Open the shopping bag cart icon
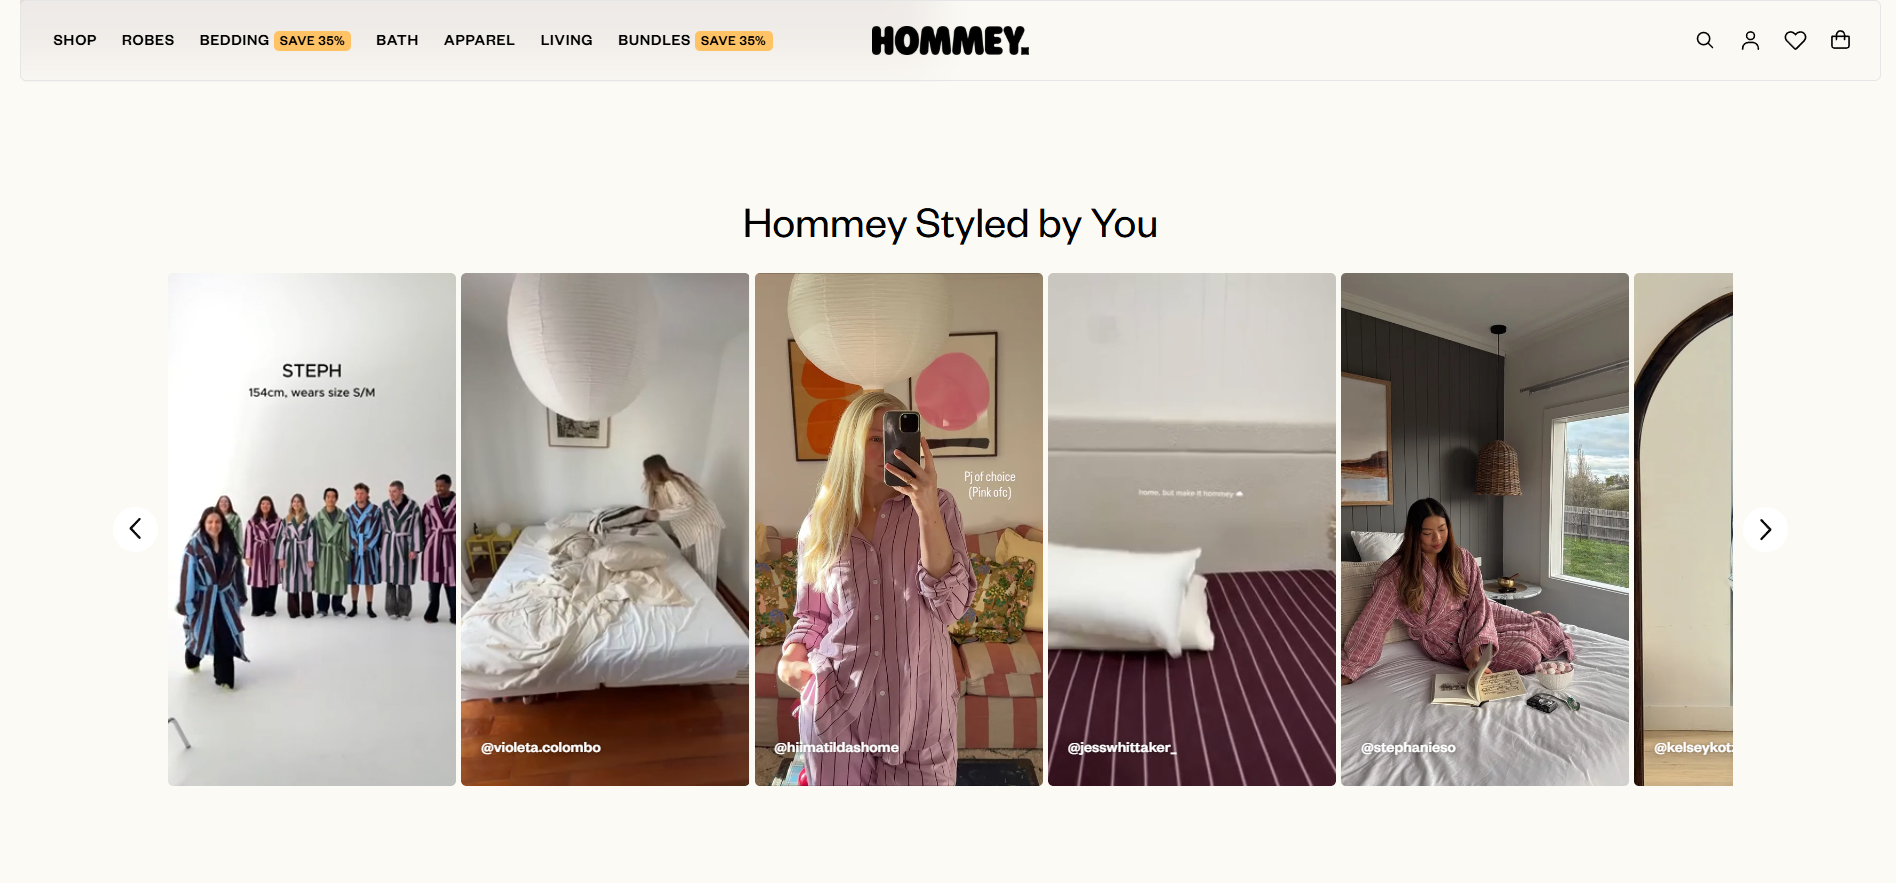1896x883 pixels. [1840, 40]
